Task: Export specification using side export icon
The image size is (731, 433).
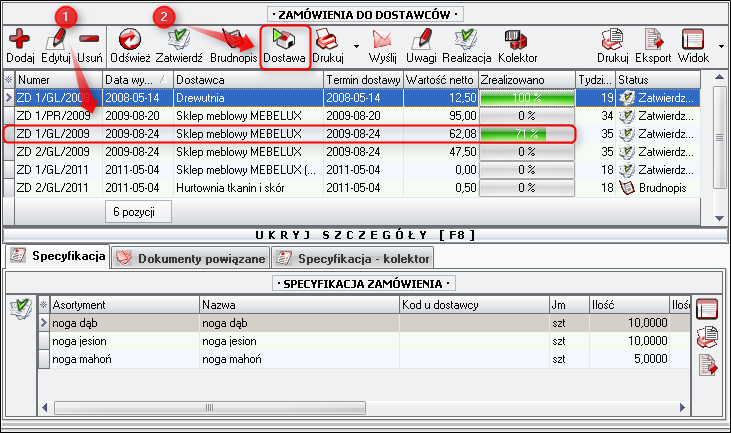Action: coord(708,364)
